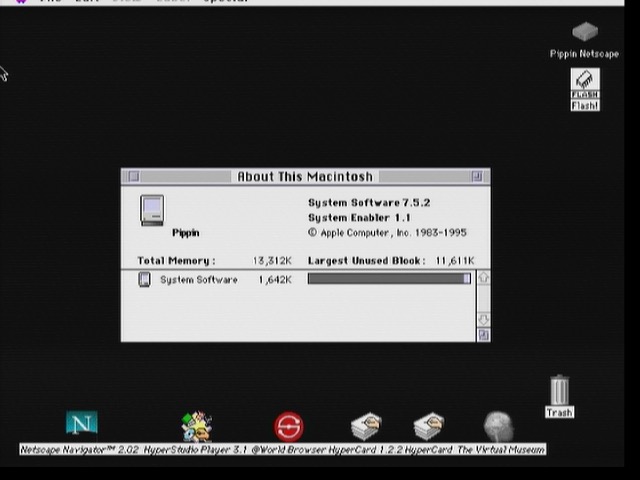Launch Netscape Navigator from its N icon

click(x=82, y=423)
